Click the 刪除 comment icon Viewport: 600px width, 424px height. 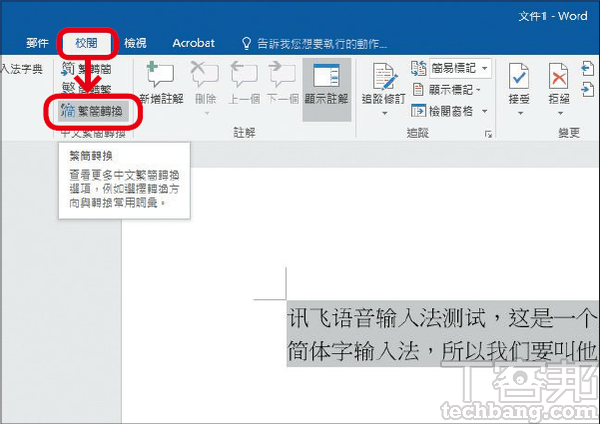pos(205,75)
